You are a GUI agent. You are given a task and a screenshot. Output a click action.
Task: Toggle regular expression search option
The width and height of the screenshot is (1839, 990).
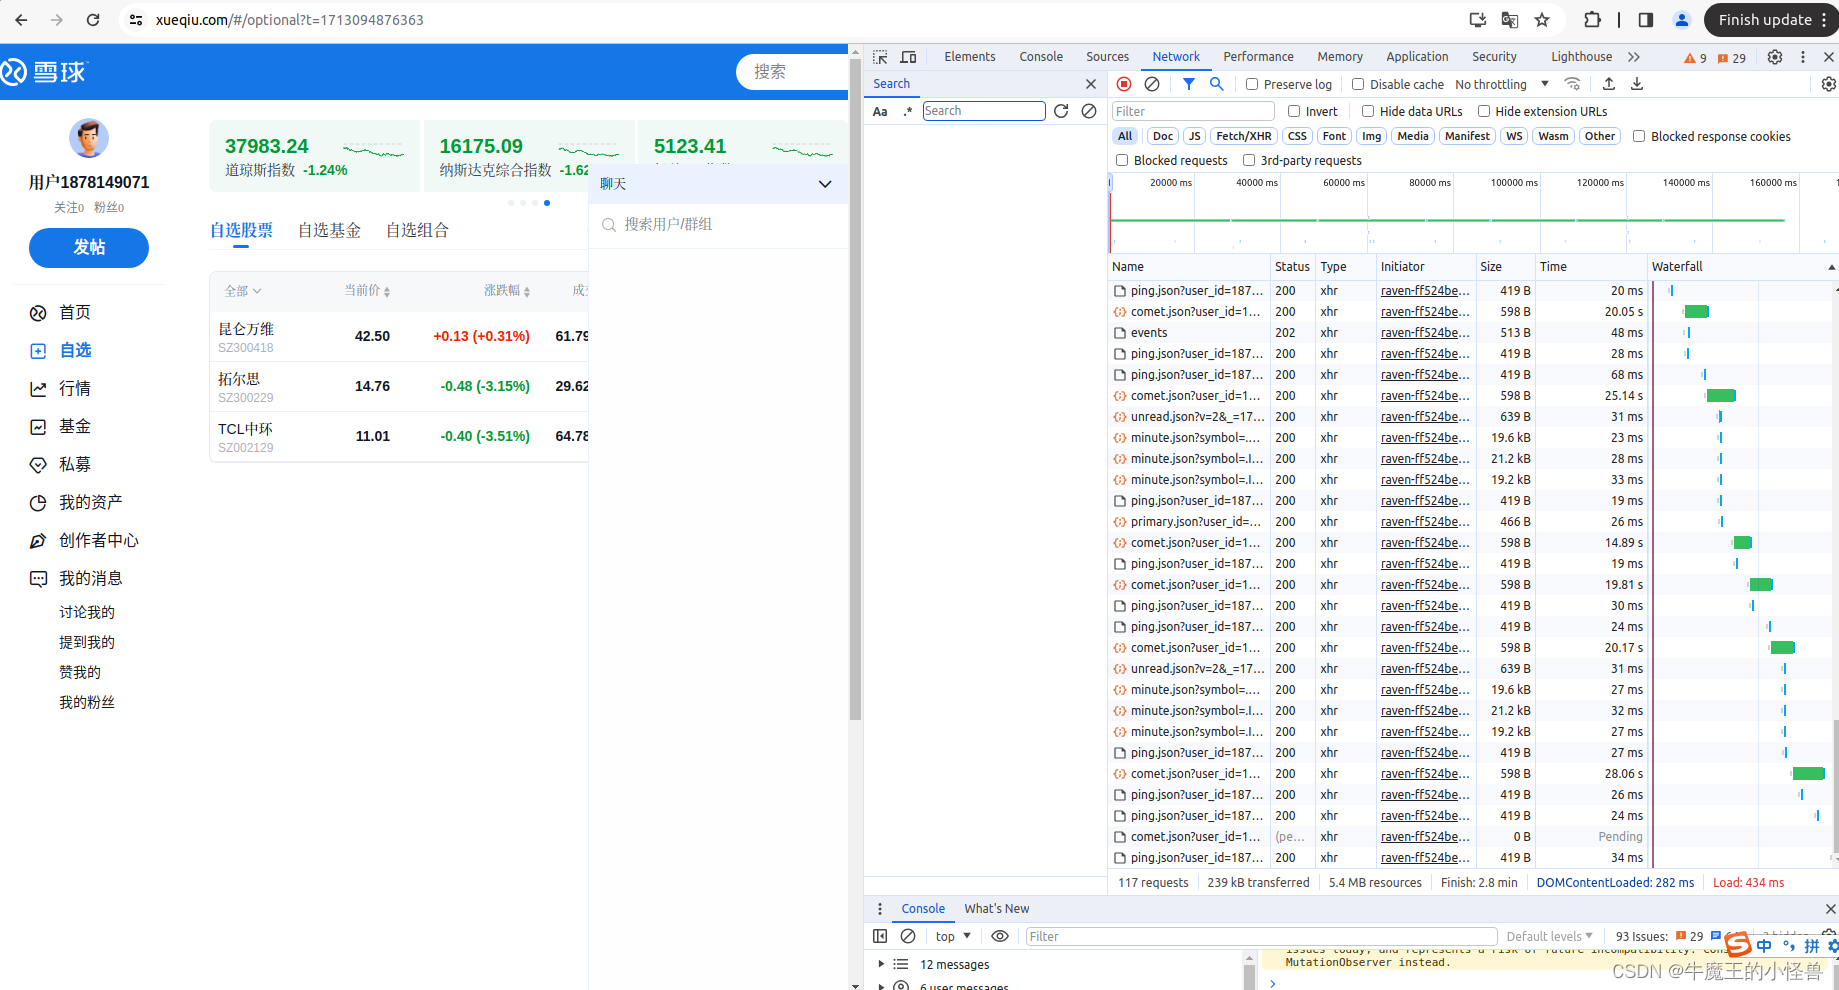point(908,111)
